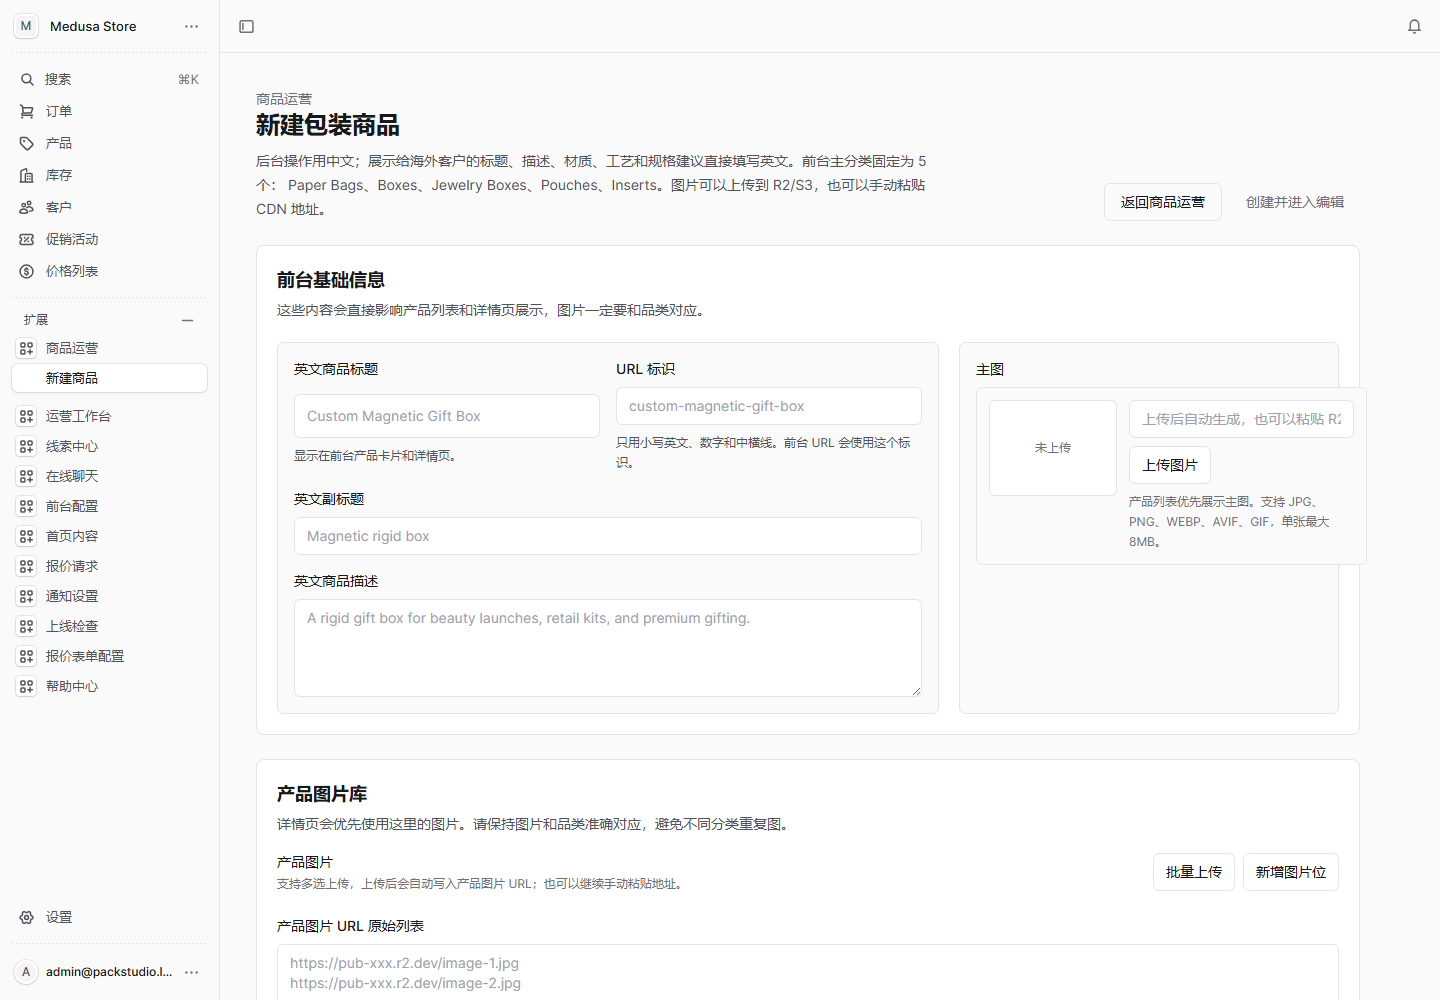Click the 线索中心 label in sidebar

coord(72,446)
